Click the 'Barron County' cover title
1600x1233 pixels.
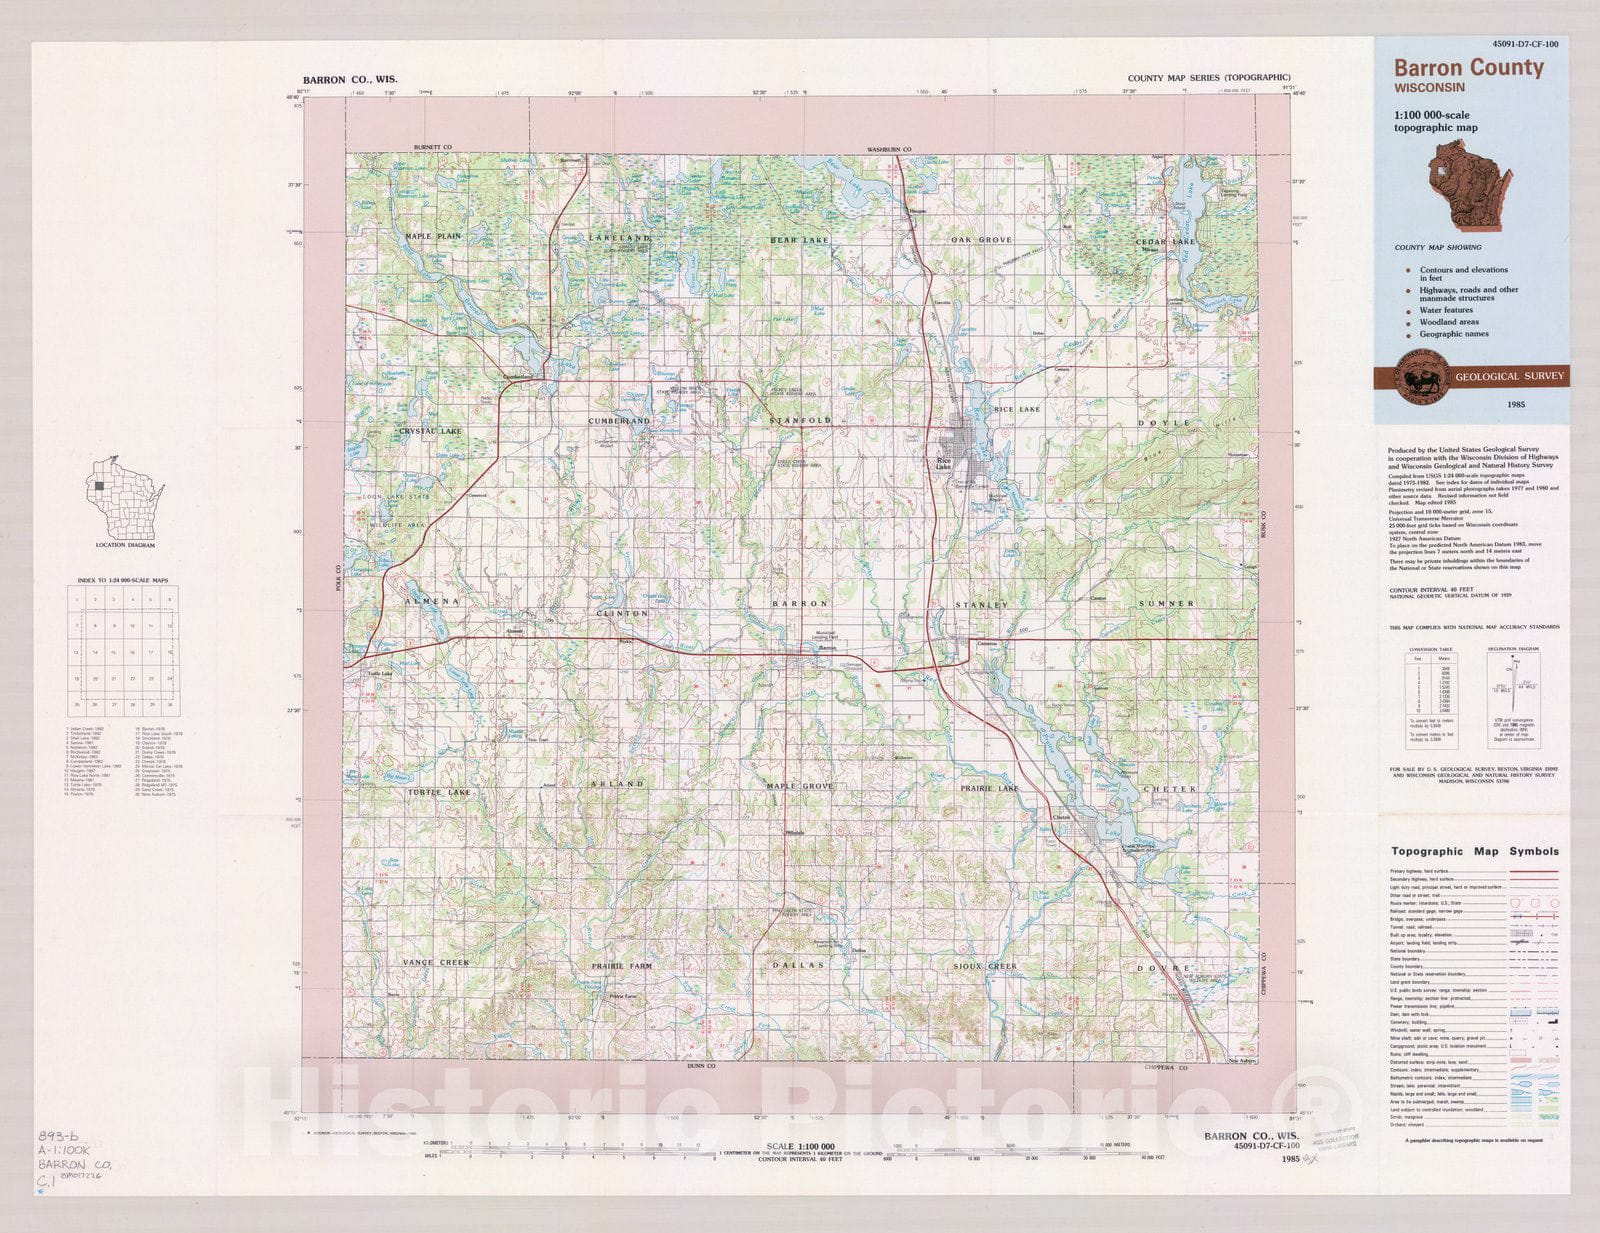pos(1469,67)
